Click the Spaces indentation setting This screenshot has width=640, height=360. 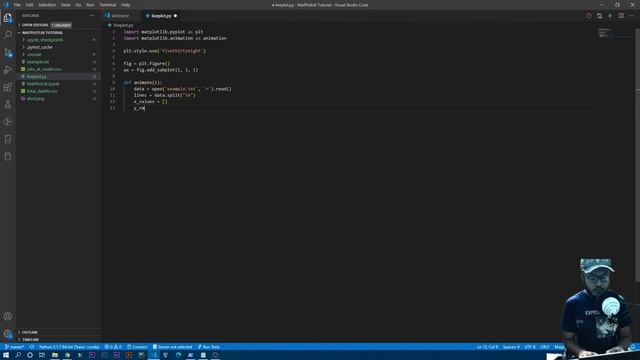(x=511, y=347)
